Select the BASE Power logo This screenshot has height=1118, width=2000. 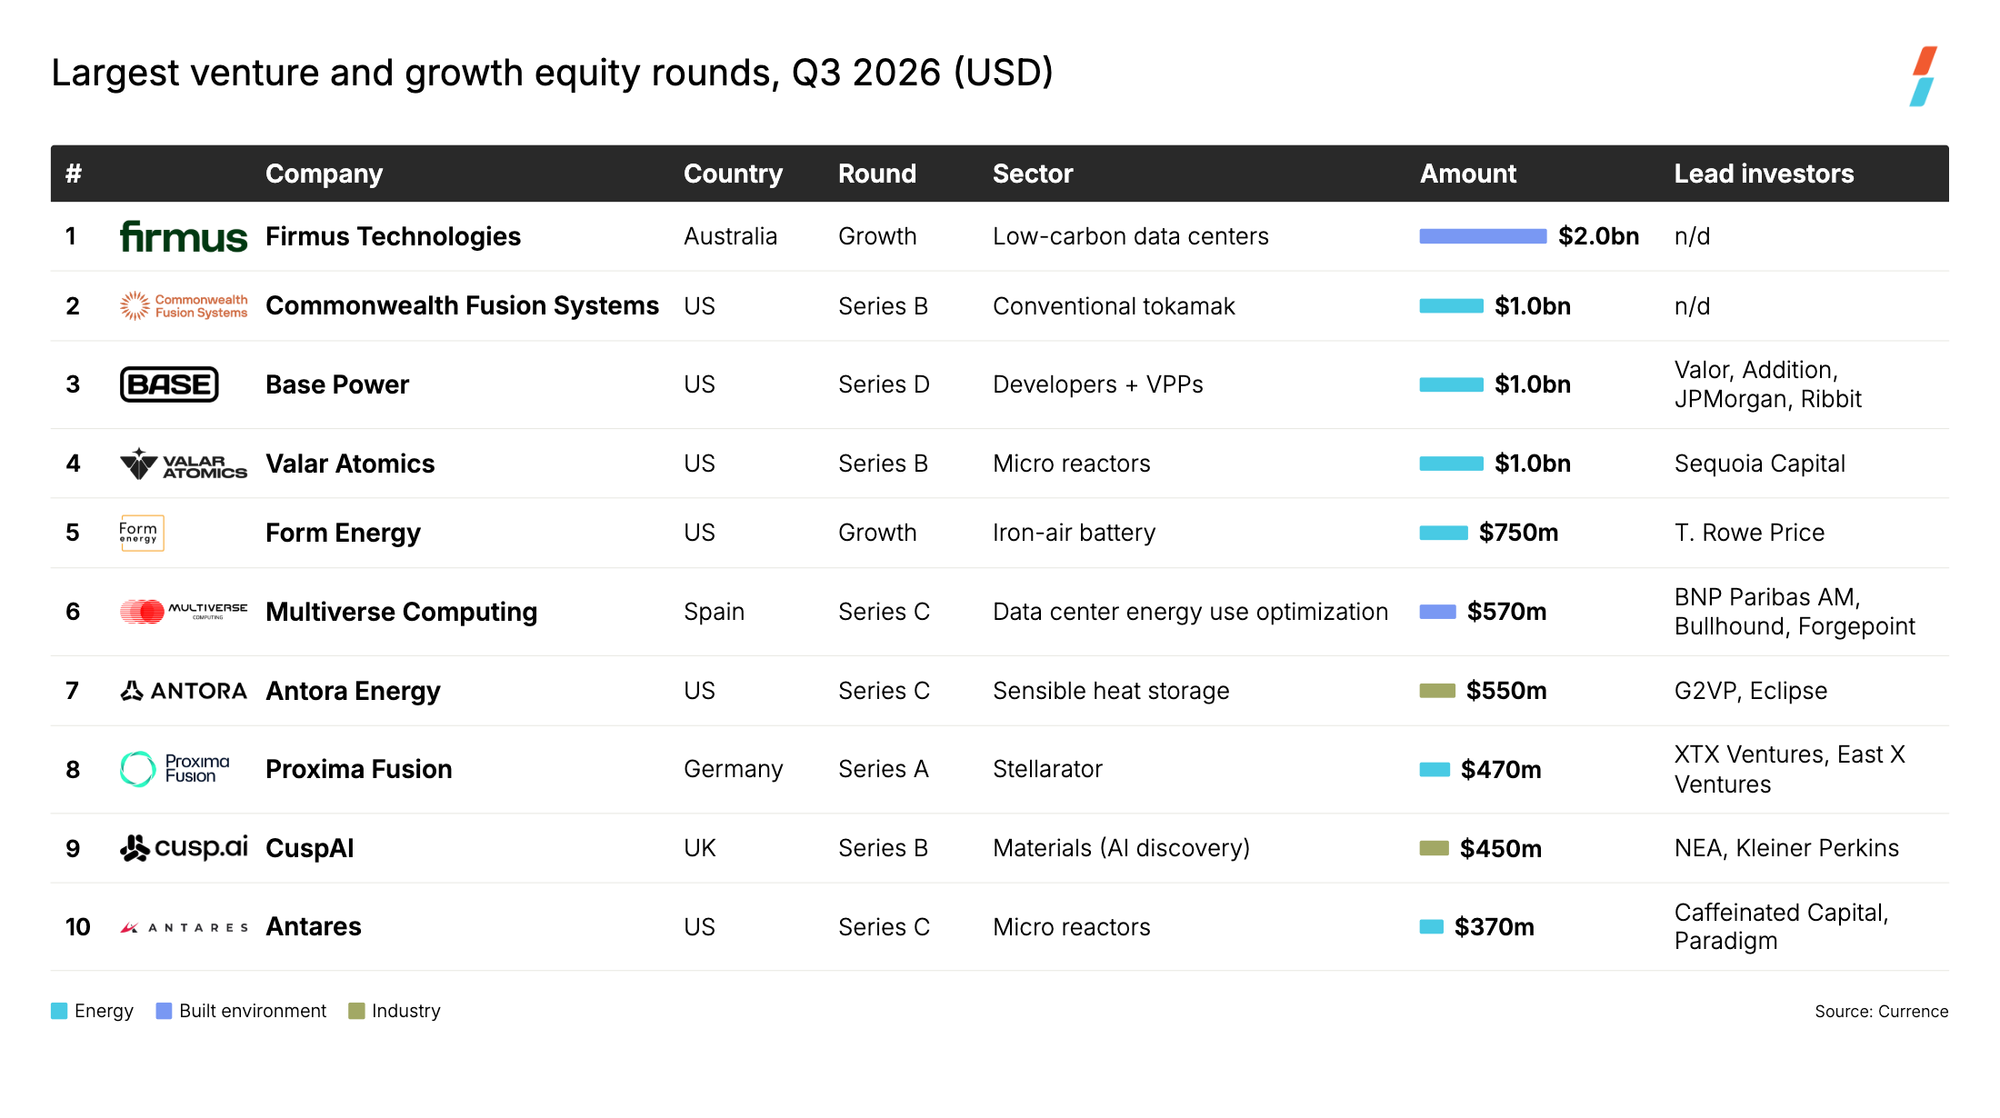(x=169, y=384)
